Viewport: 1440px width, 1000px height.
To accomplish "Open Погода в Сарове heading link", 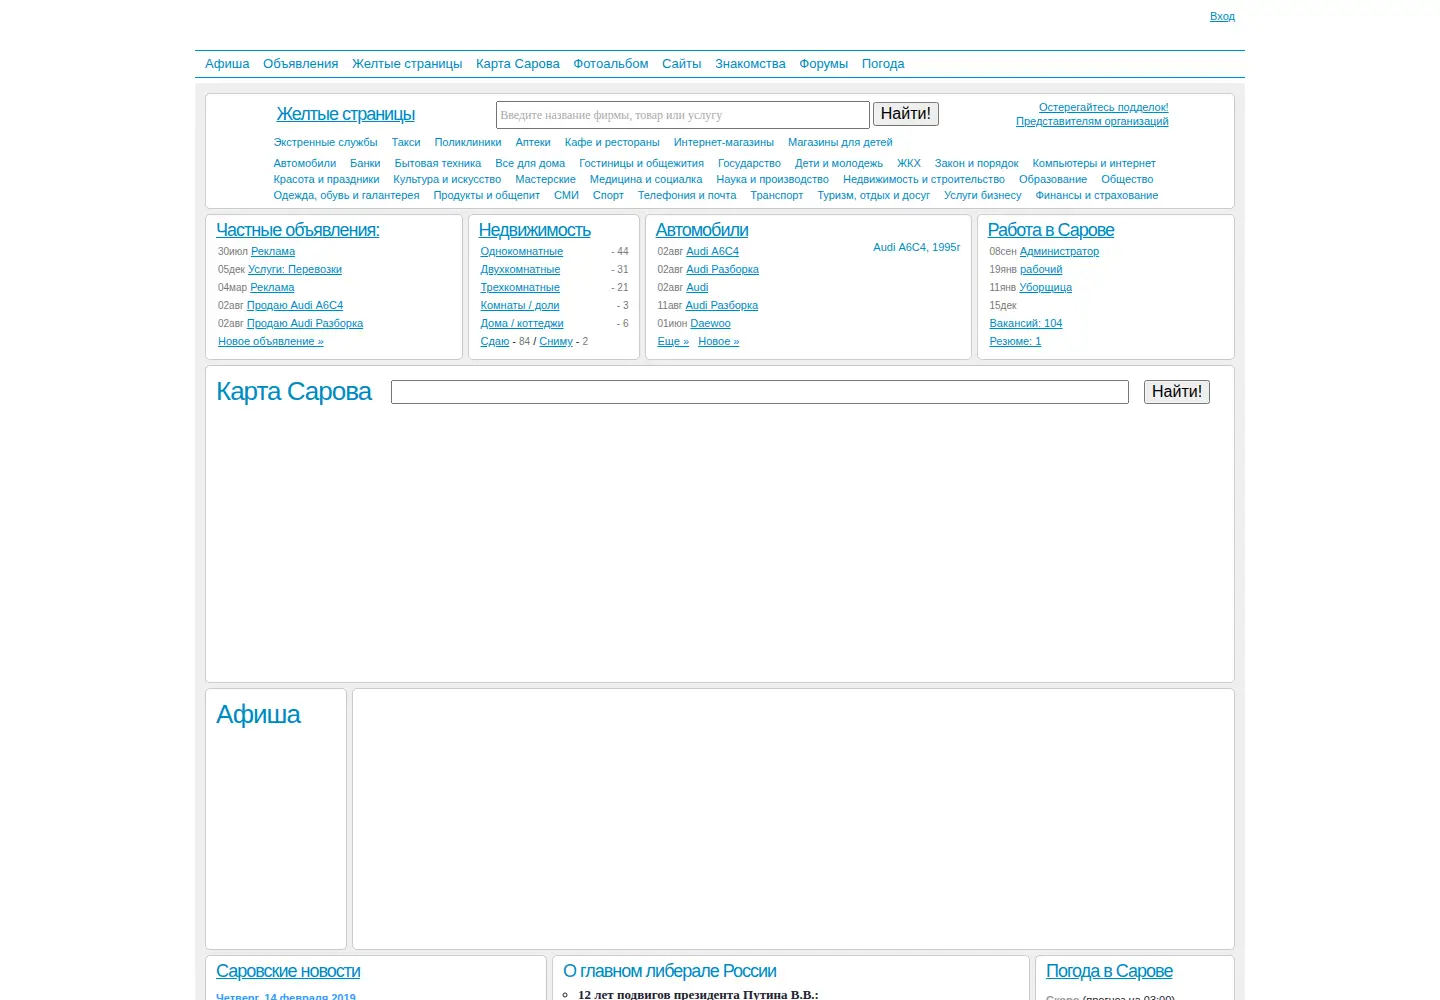I will coord(1109,971).
